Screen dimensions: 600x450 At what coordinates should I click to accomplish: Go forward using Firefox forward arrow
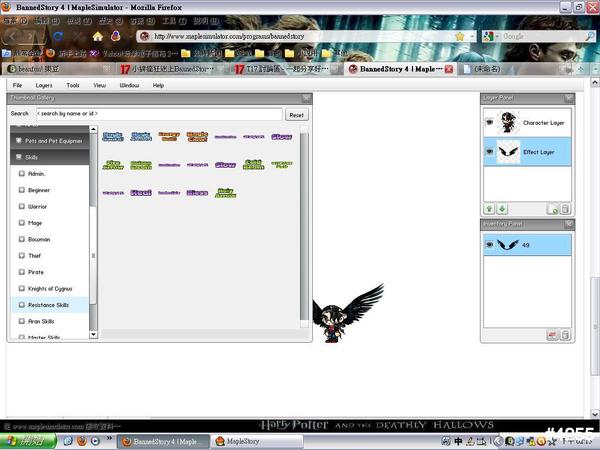point(31,37)
